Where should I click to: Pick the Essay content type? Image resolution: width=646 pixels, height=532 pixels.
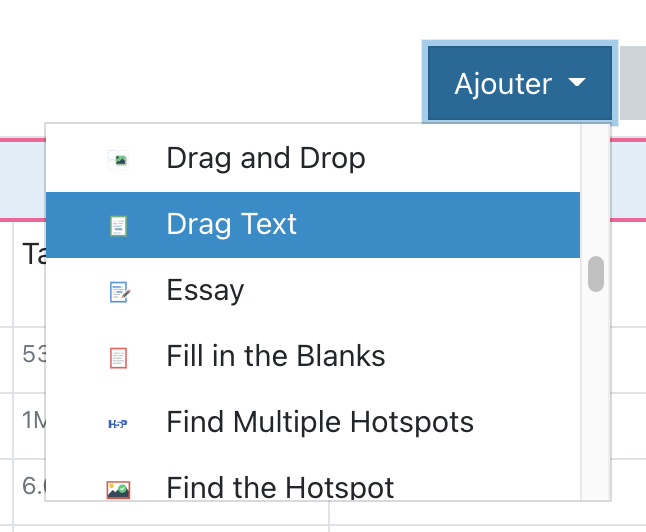[x=205, y=291]
